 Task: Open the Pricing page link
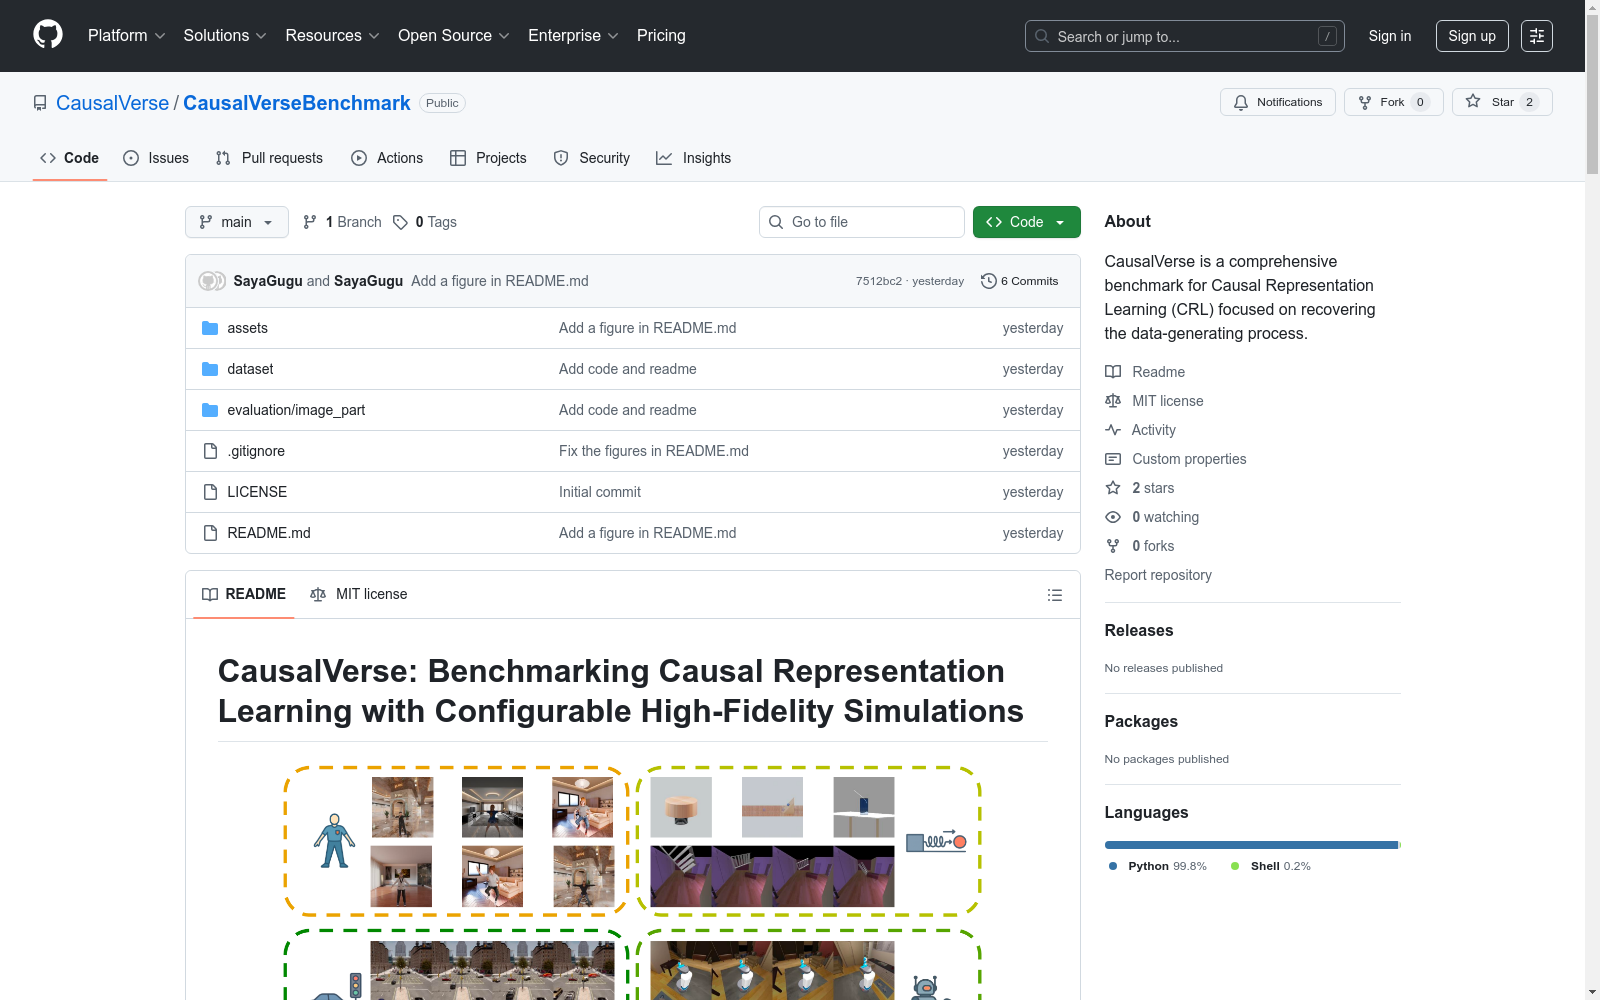(661, 36)
